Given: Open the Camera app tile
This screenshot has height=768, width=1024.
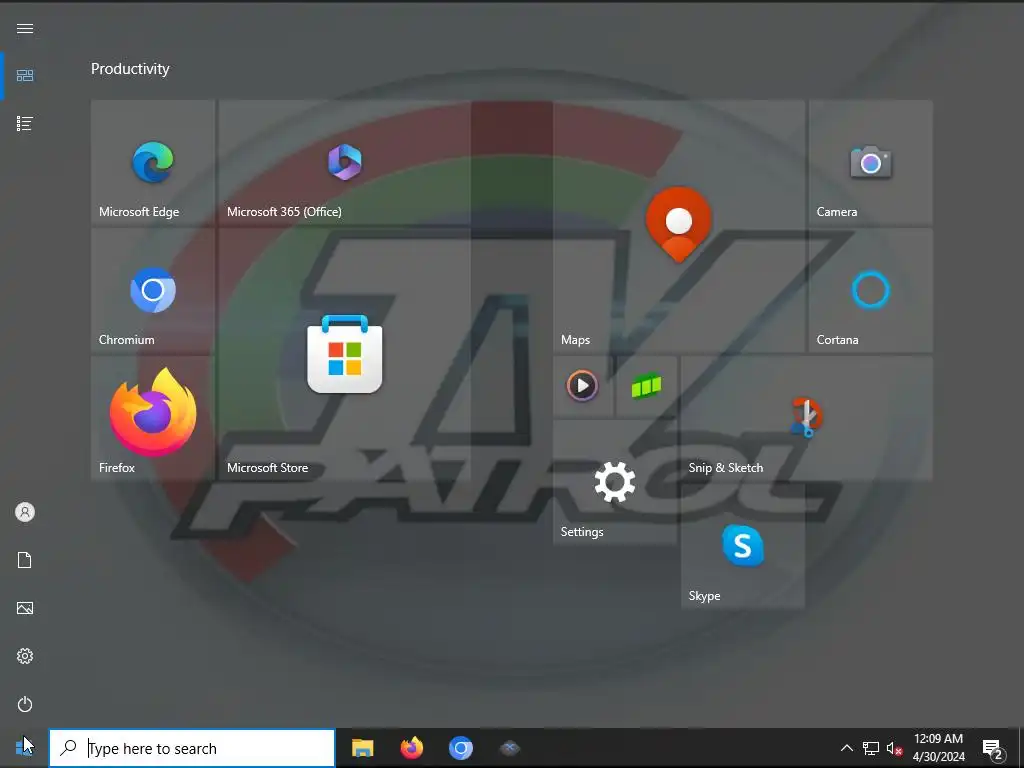Looking at the screenshot, I should [871, 162].
